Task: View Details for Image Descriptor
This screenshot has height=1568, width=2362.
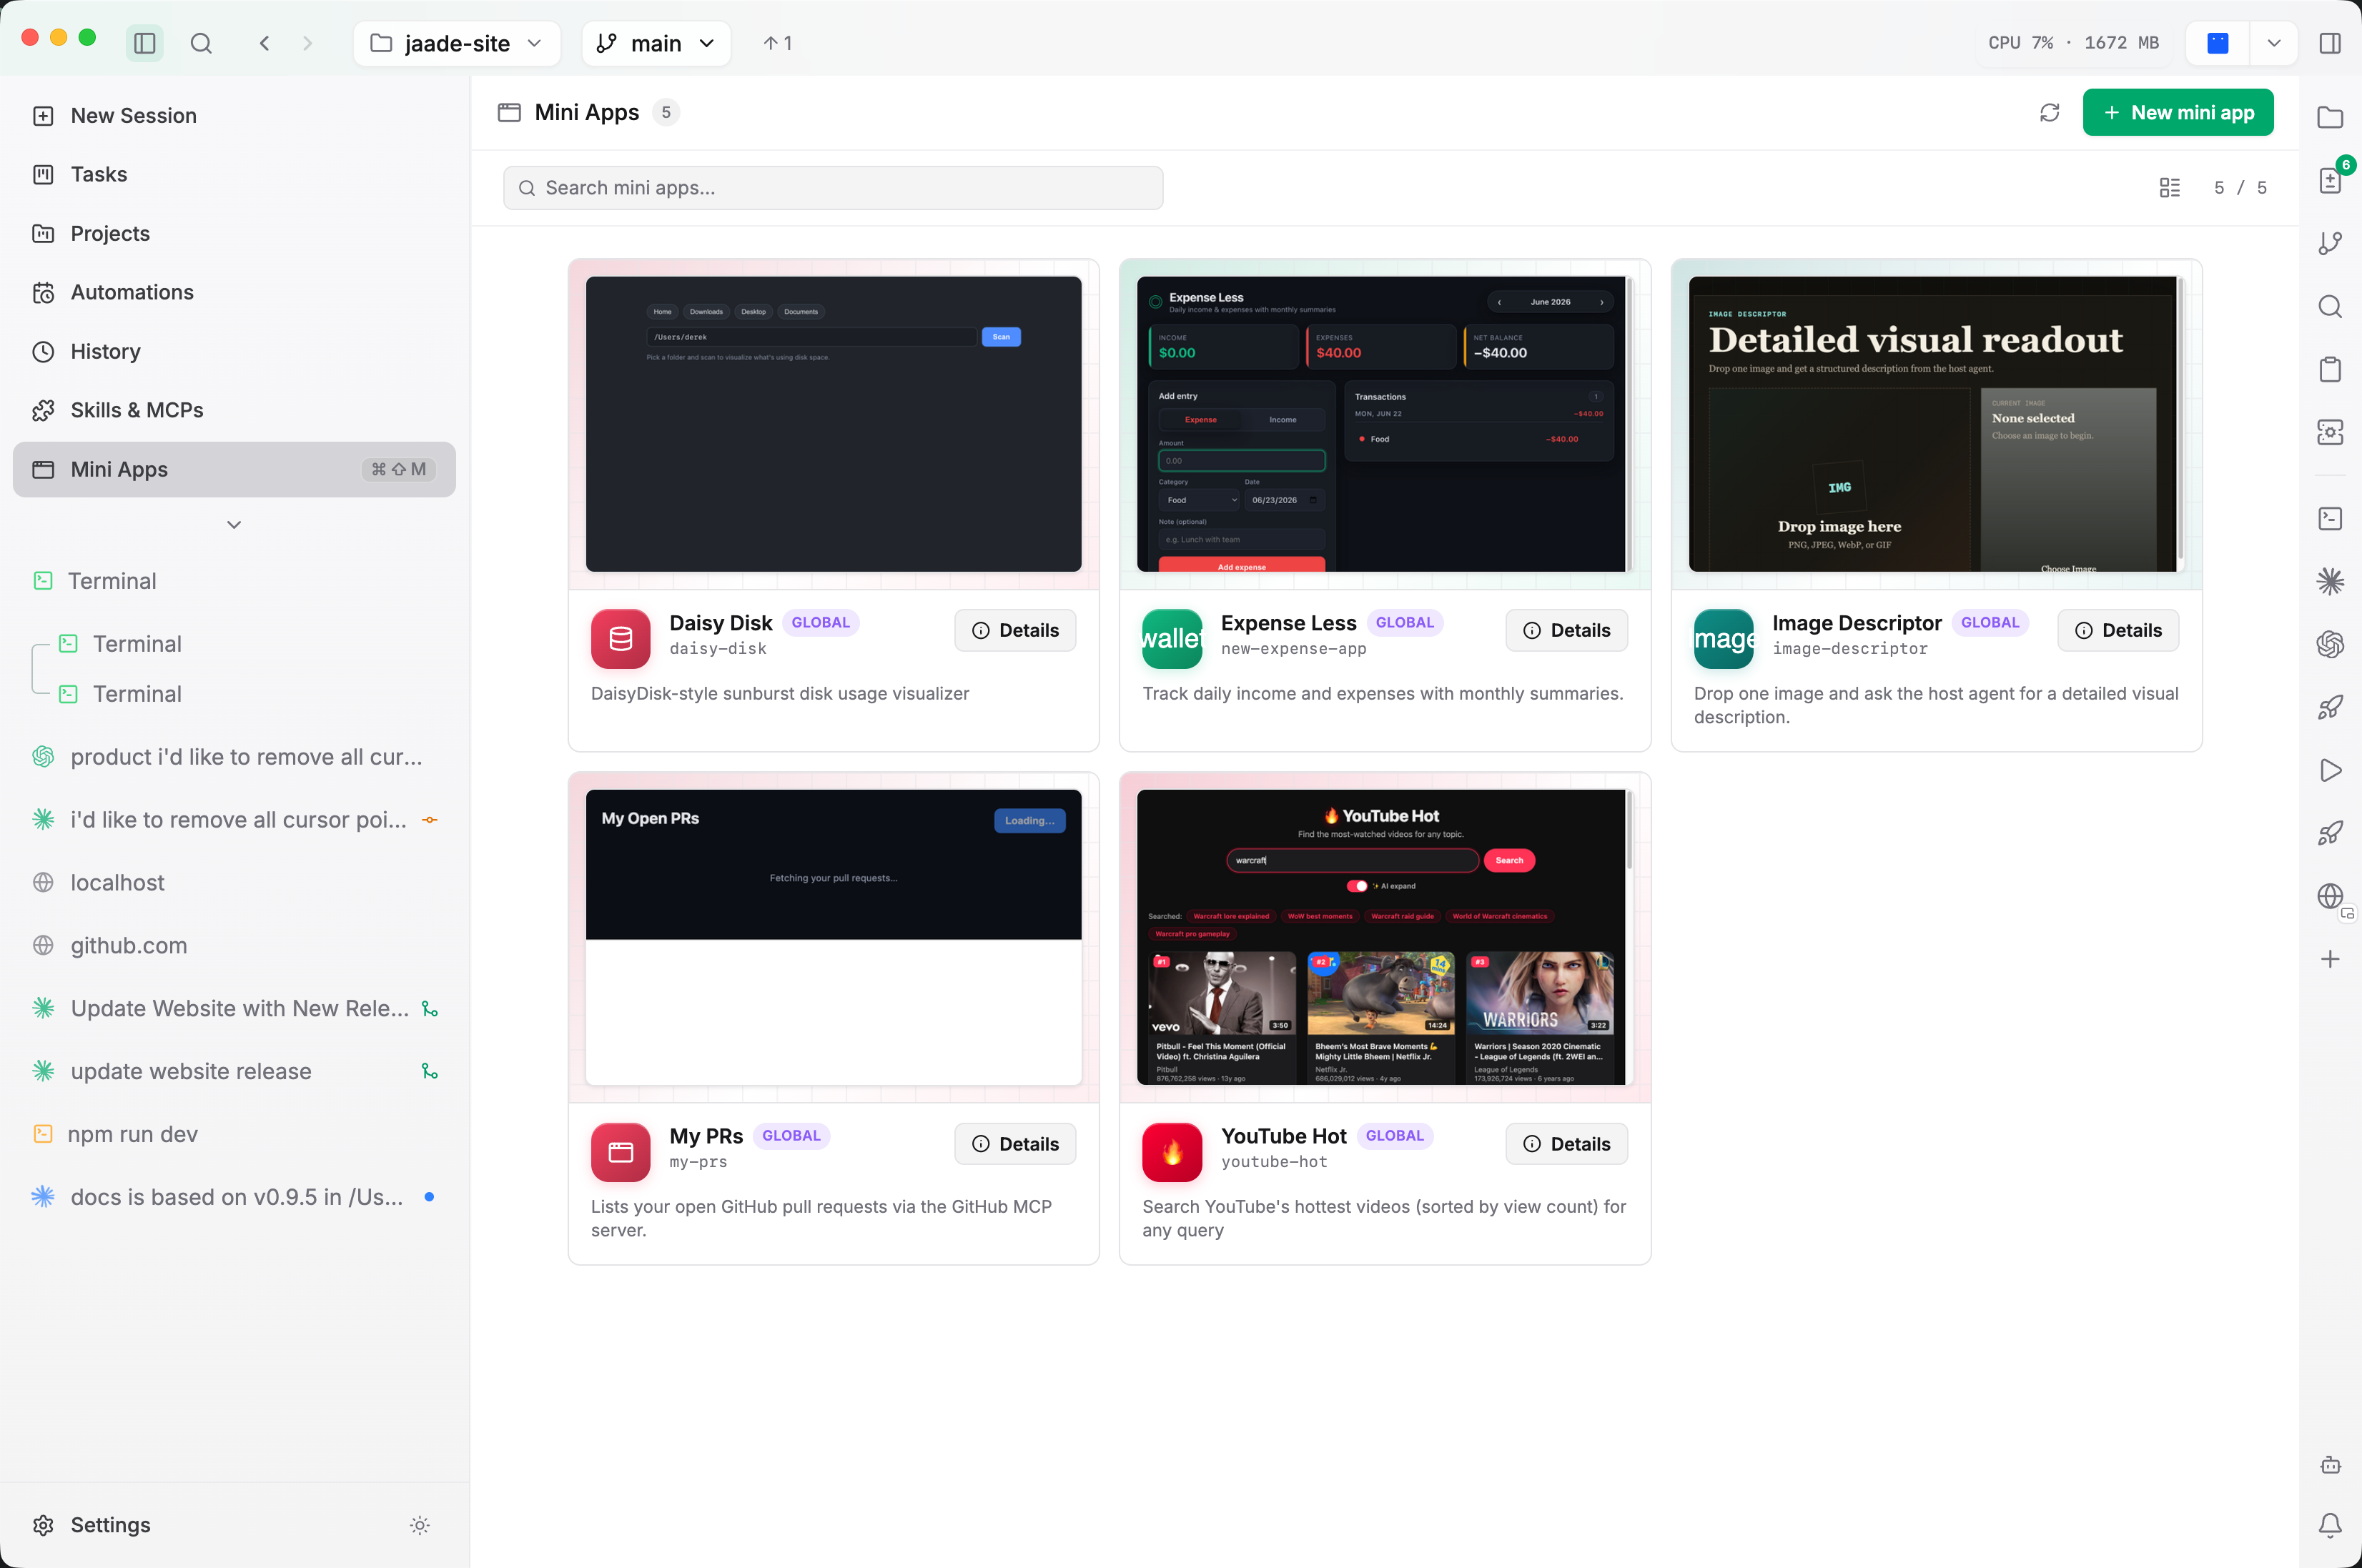Action: [2118, 630]
